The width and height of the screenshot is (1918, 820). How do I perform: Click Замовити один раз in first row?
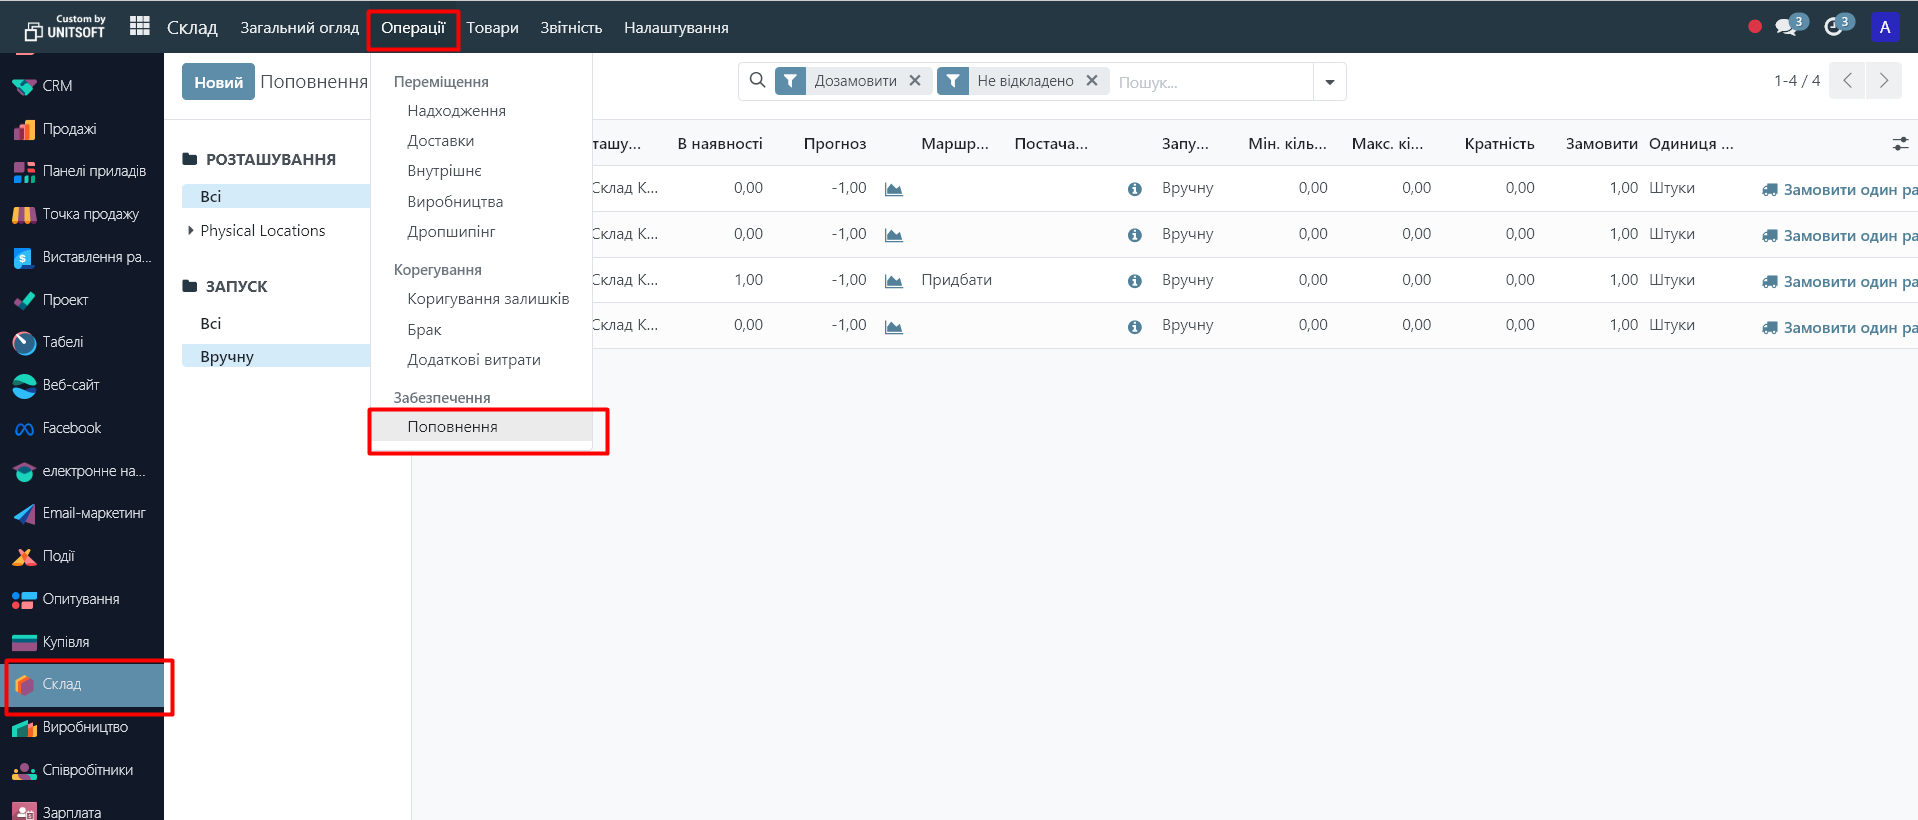click(1840, 190)
